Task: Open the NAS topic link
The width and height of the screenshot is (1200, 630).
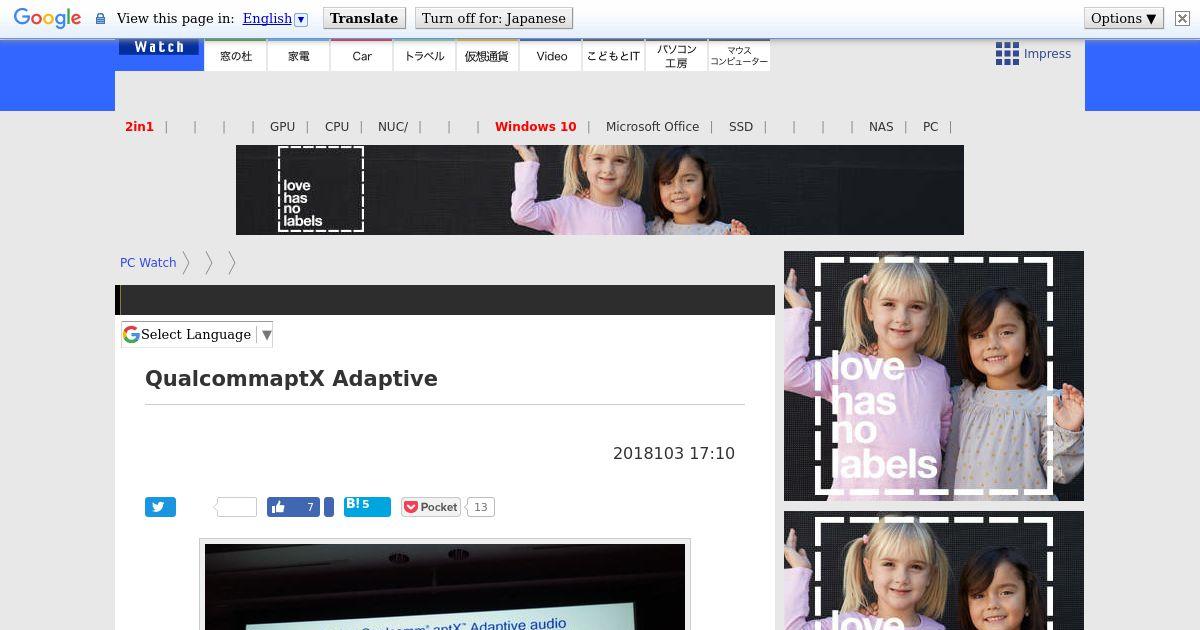Action: tap(881, 127)
